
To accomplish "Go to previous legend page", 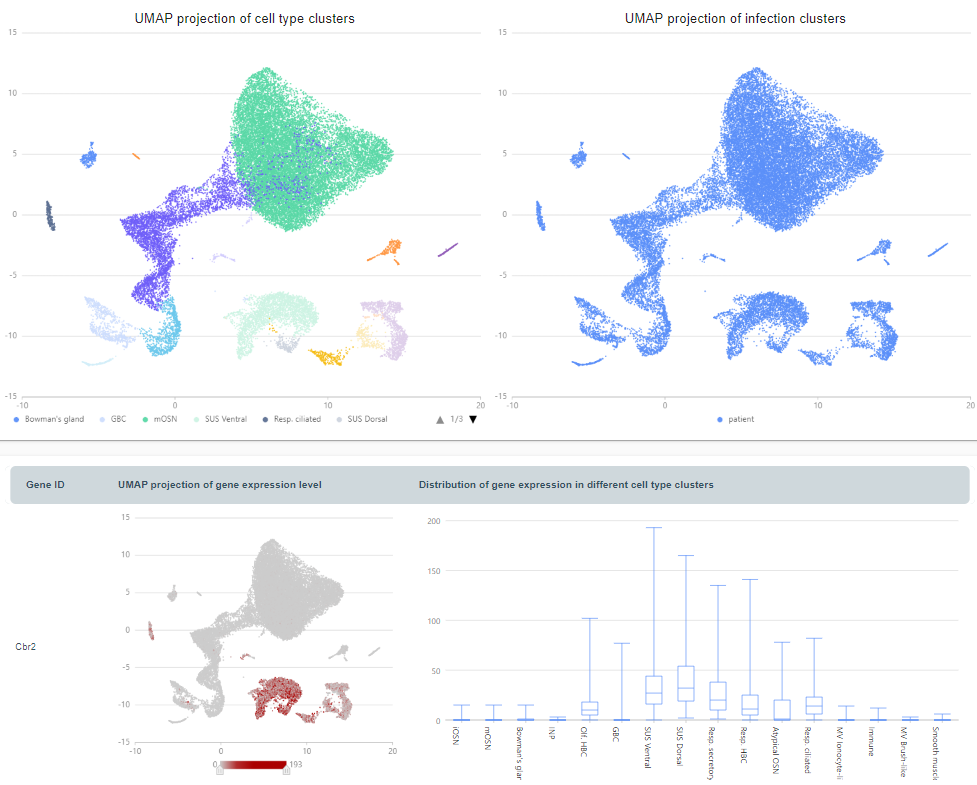I will point(439,419).
